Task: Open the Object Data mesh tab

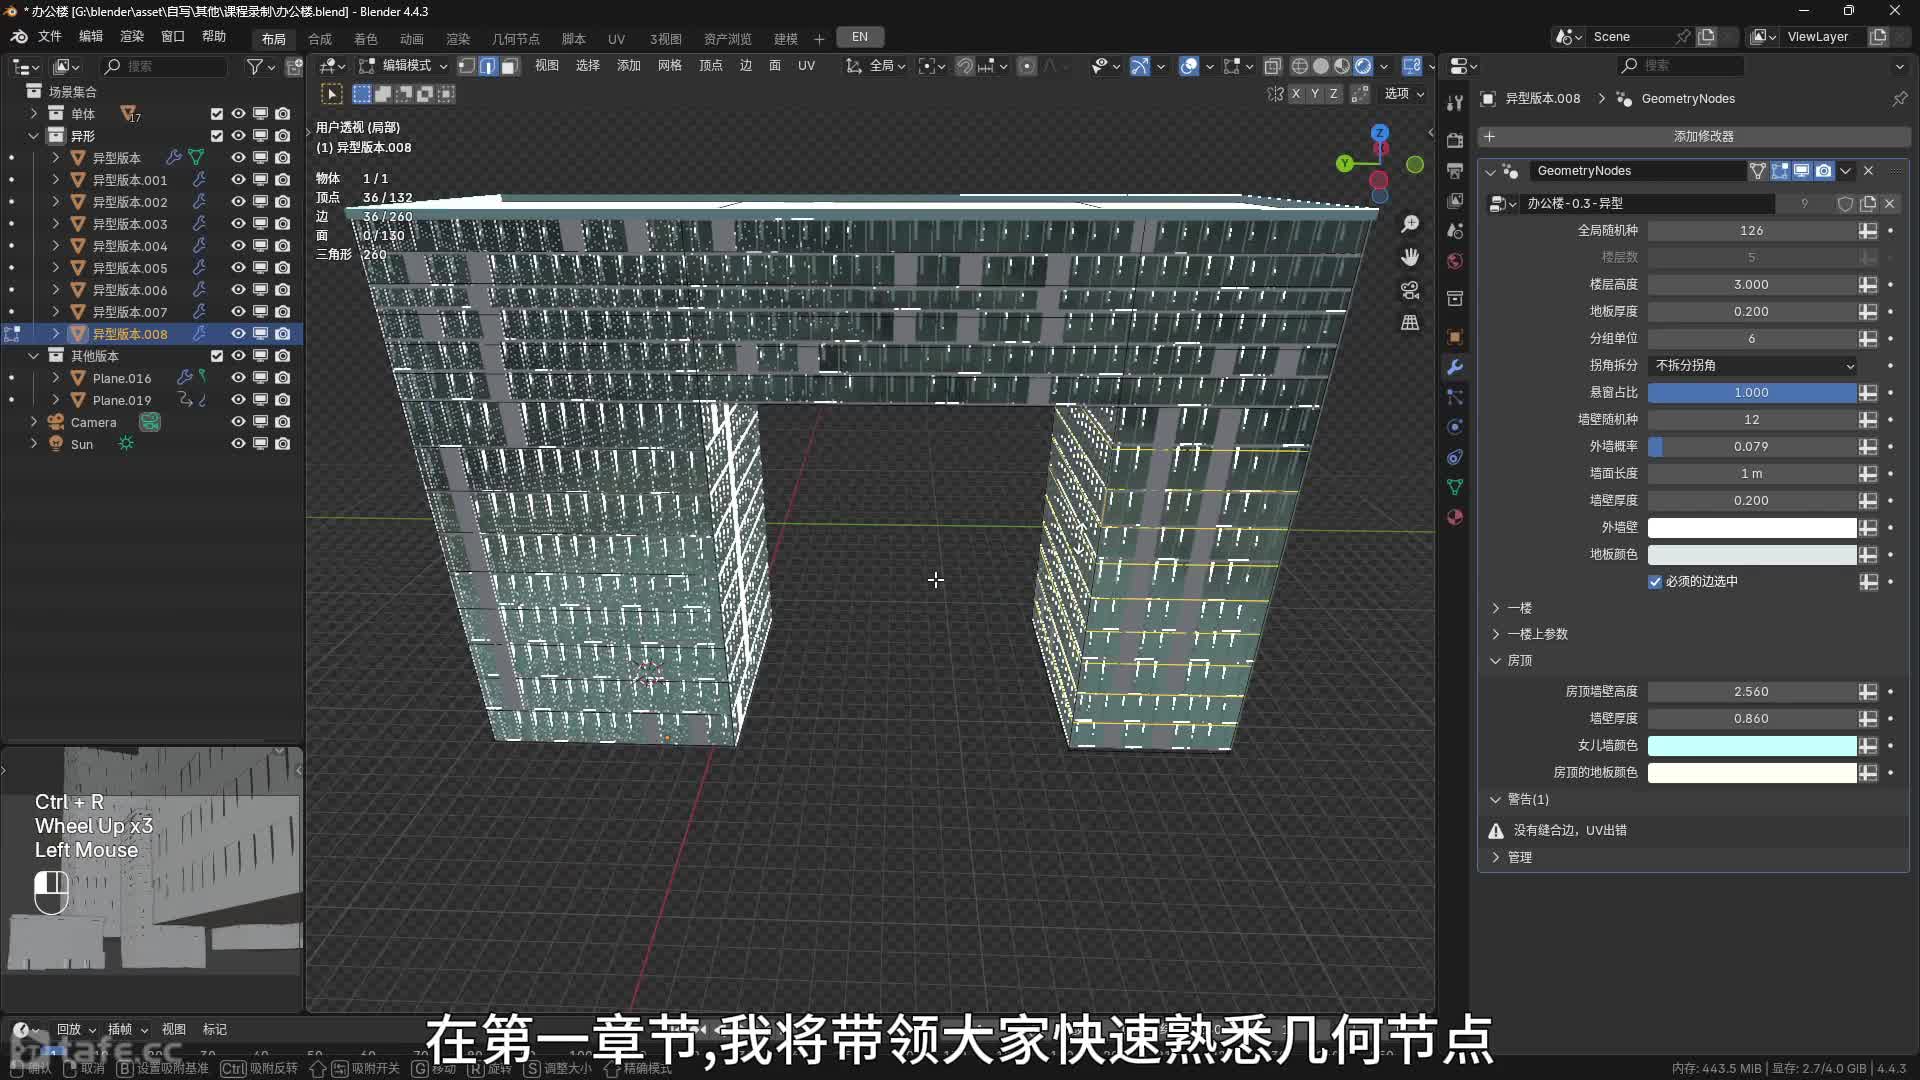Action: tap(1455, 487)
